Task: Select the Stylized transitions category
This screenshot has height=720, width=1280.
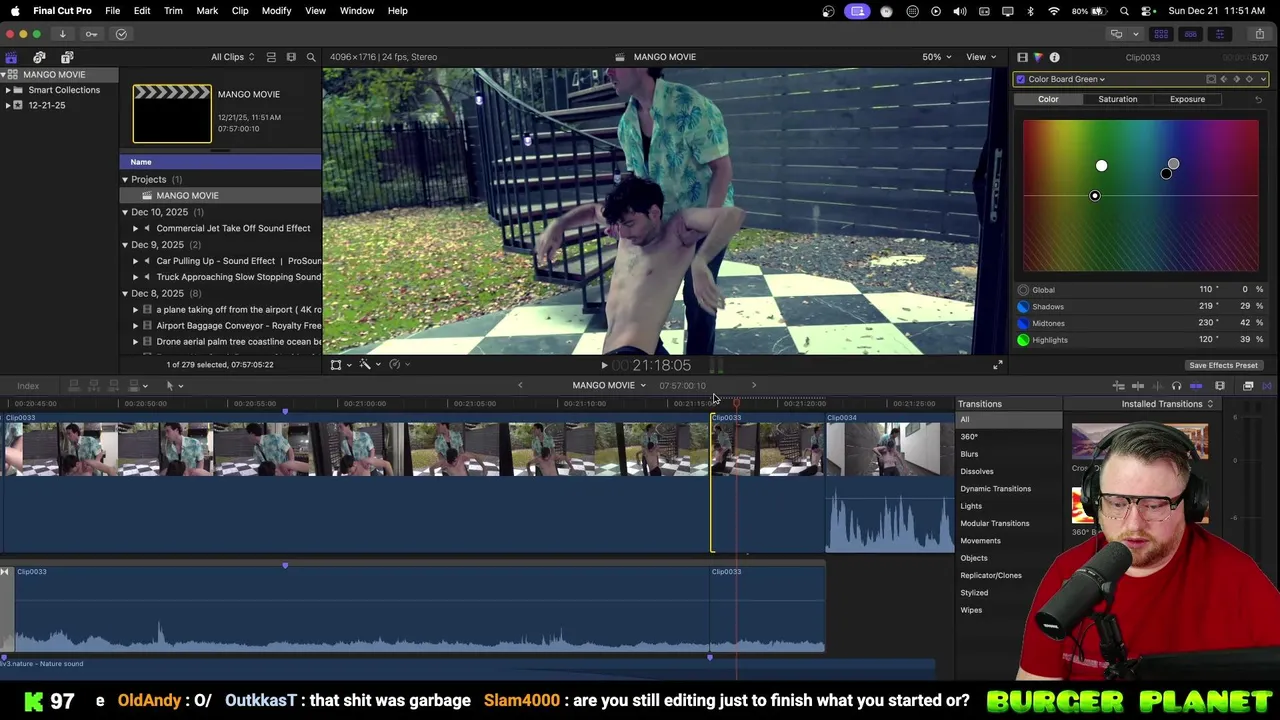Action: tap(974, 592)
